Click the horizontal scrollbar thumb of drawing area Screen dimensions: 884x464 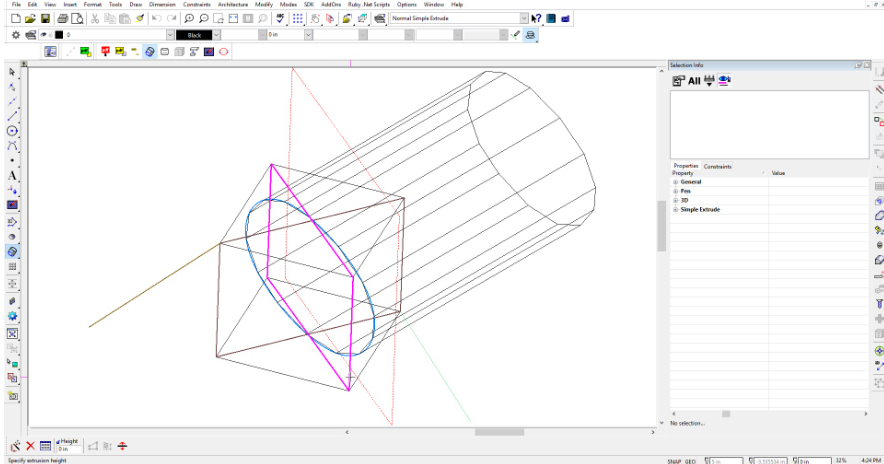click(499, 432)
